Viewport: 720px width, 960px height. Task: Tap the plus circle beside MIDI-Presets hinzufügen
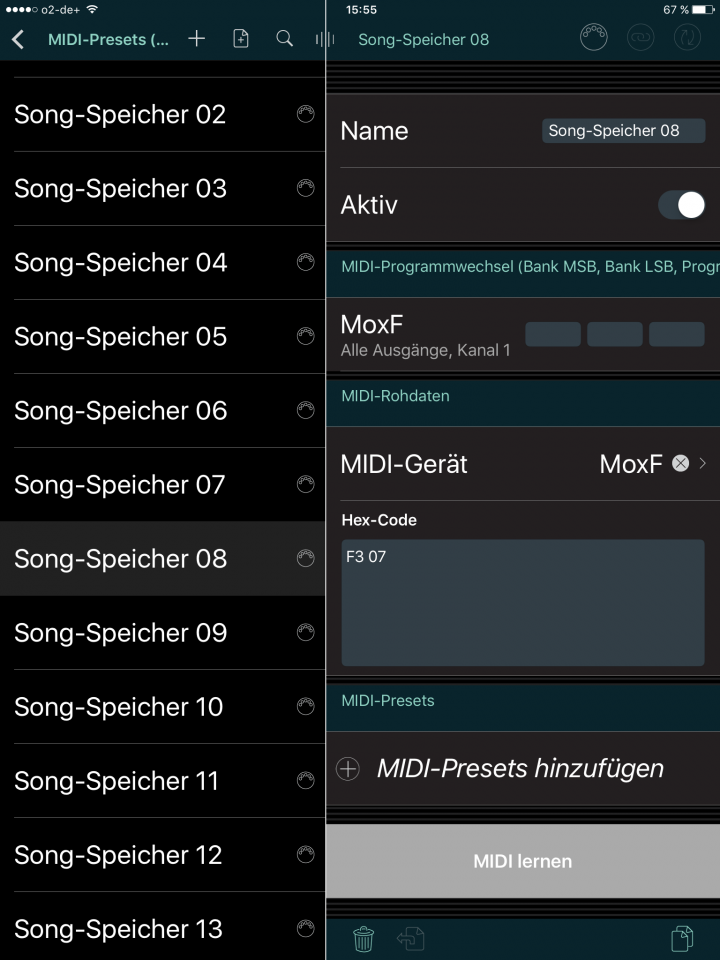pyautogui.click(x=348, y=769)
